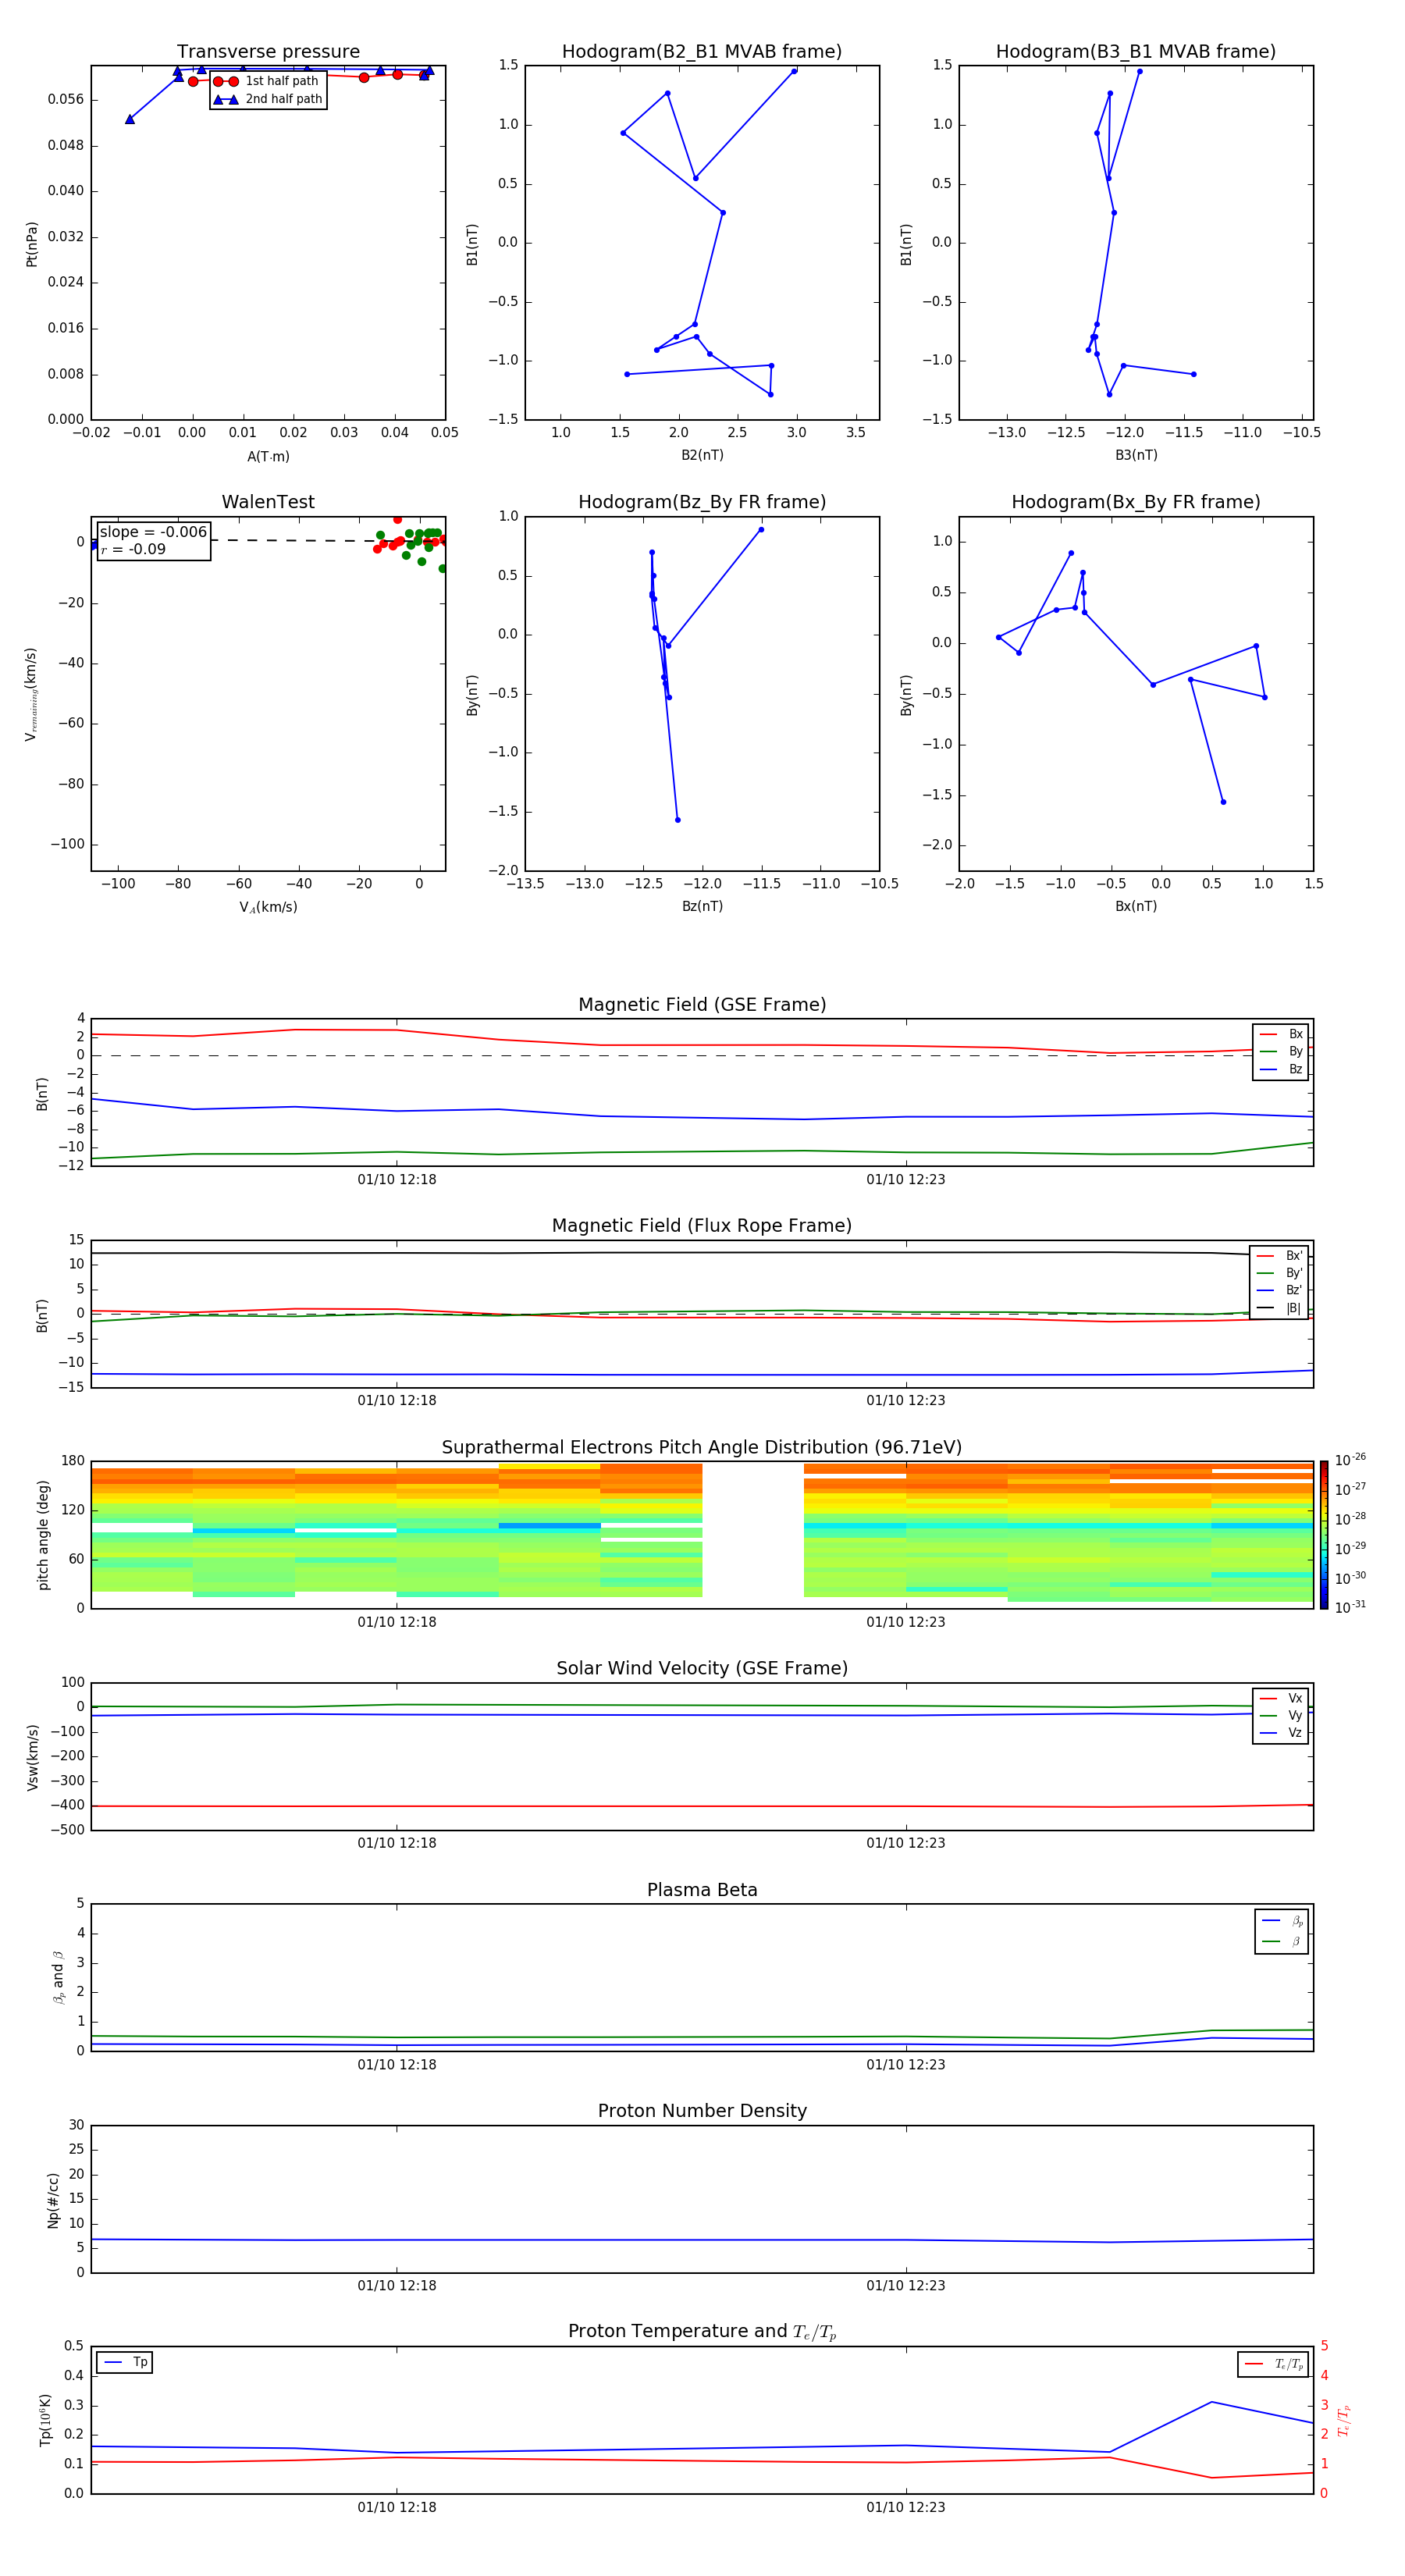Click the Proton Temperature and Te/Tp title

coord(702,2332)
